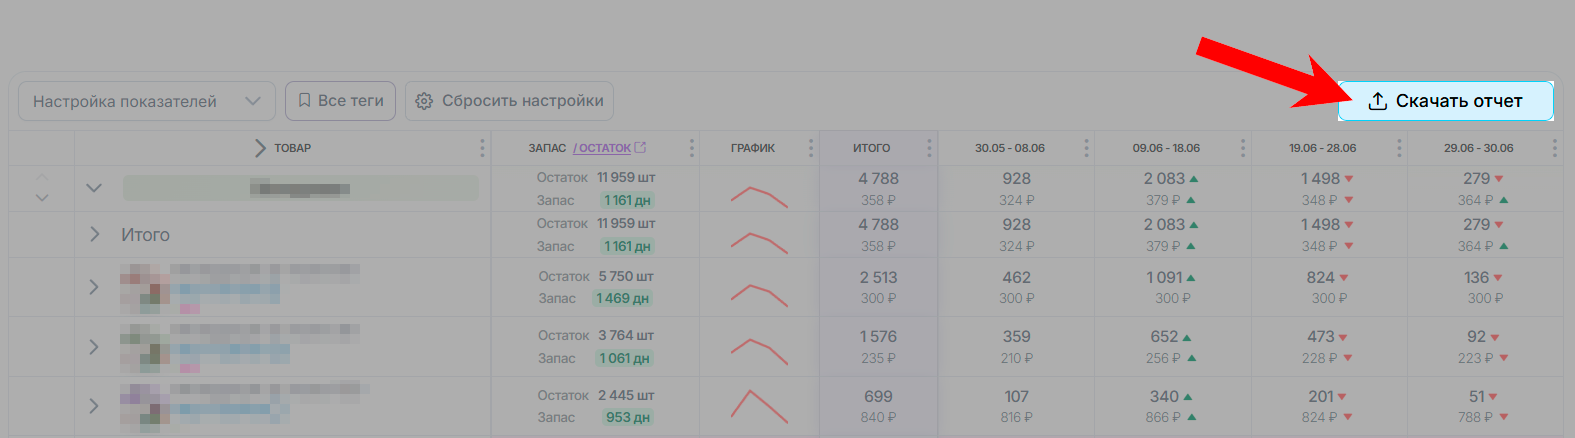
Task: Click the green up triangle beside 340
Action: pyautogui.click(x=1187, y=397)
